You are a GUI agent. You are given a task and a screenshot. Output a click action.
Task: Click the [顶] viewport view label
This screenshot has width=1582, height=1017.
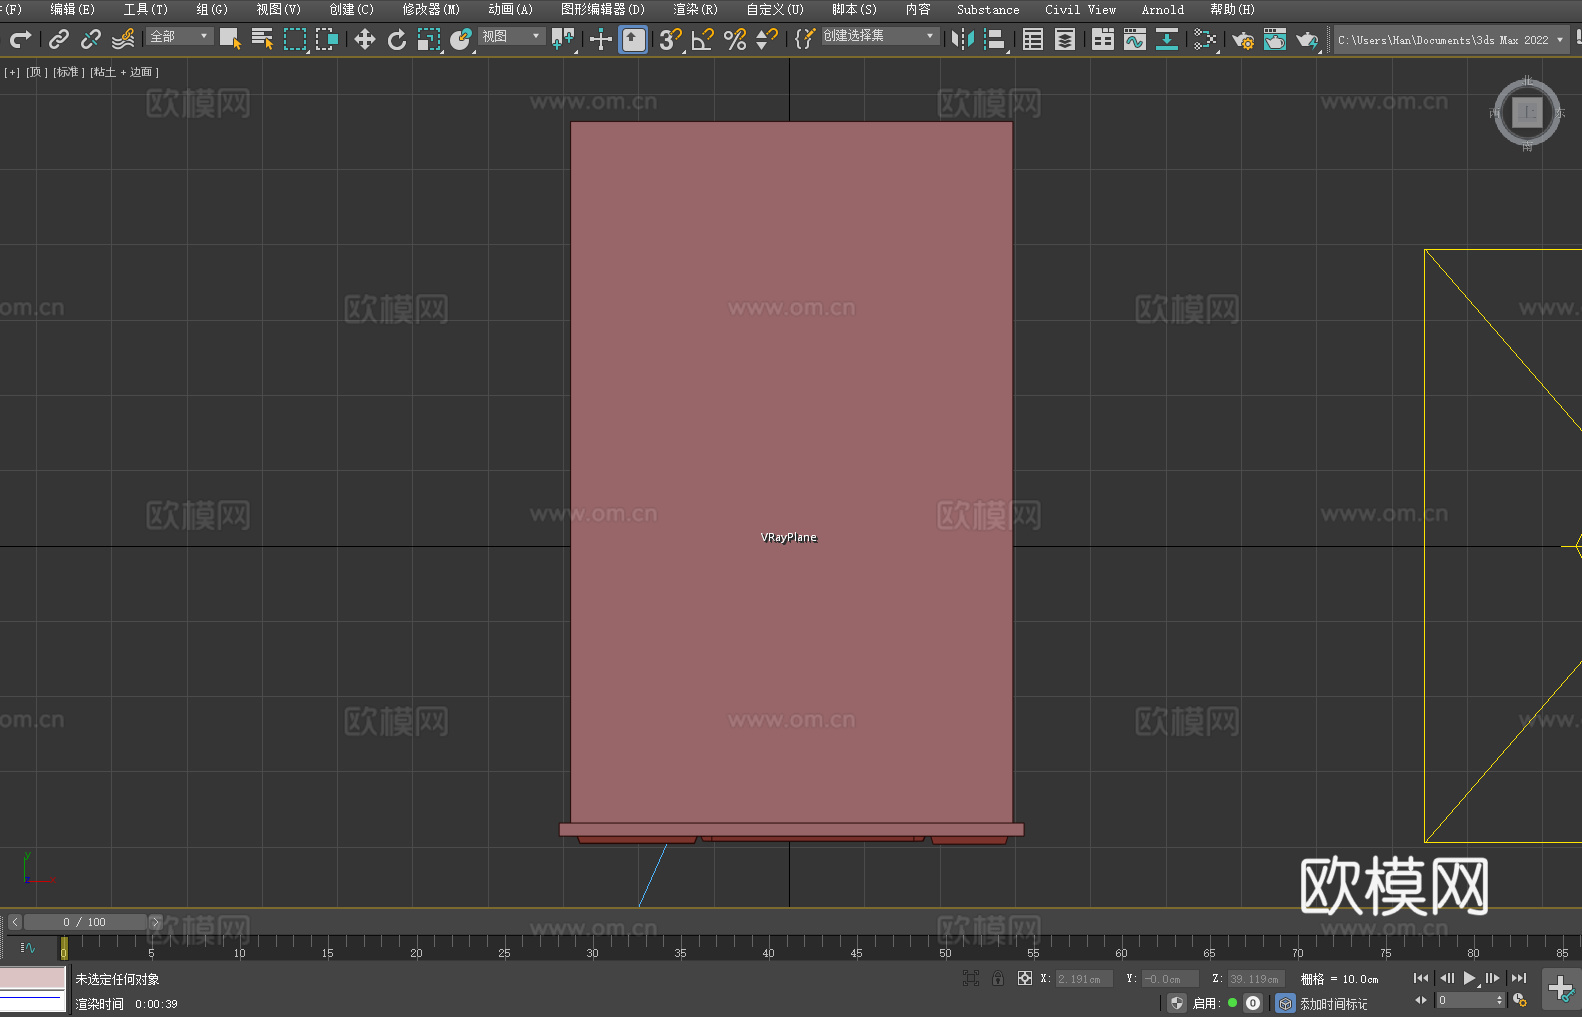[x=37, y=72]
